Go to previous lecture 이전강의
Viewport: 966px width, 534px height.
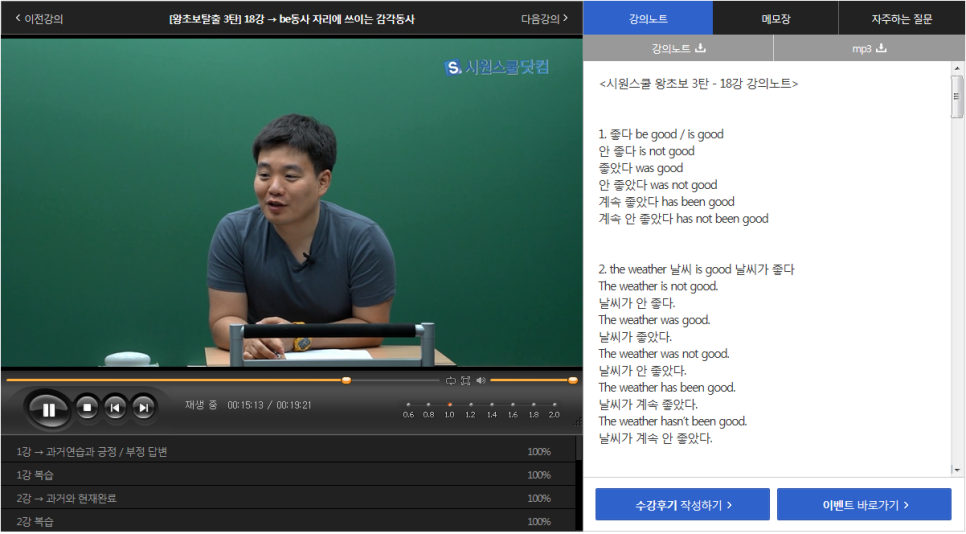39,19
